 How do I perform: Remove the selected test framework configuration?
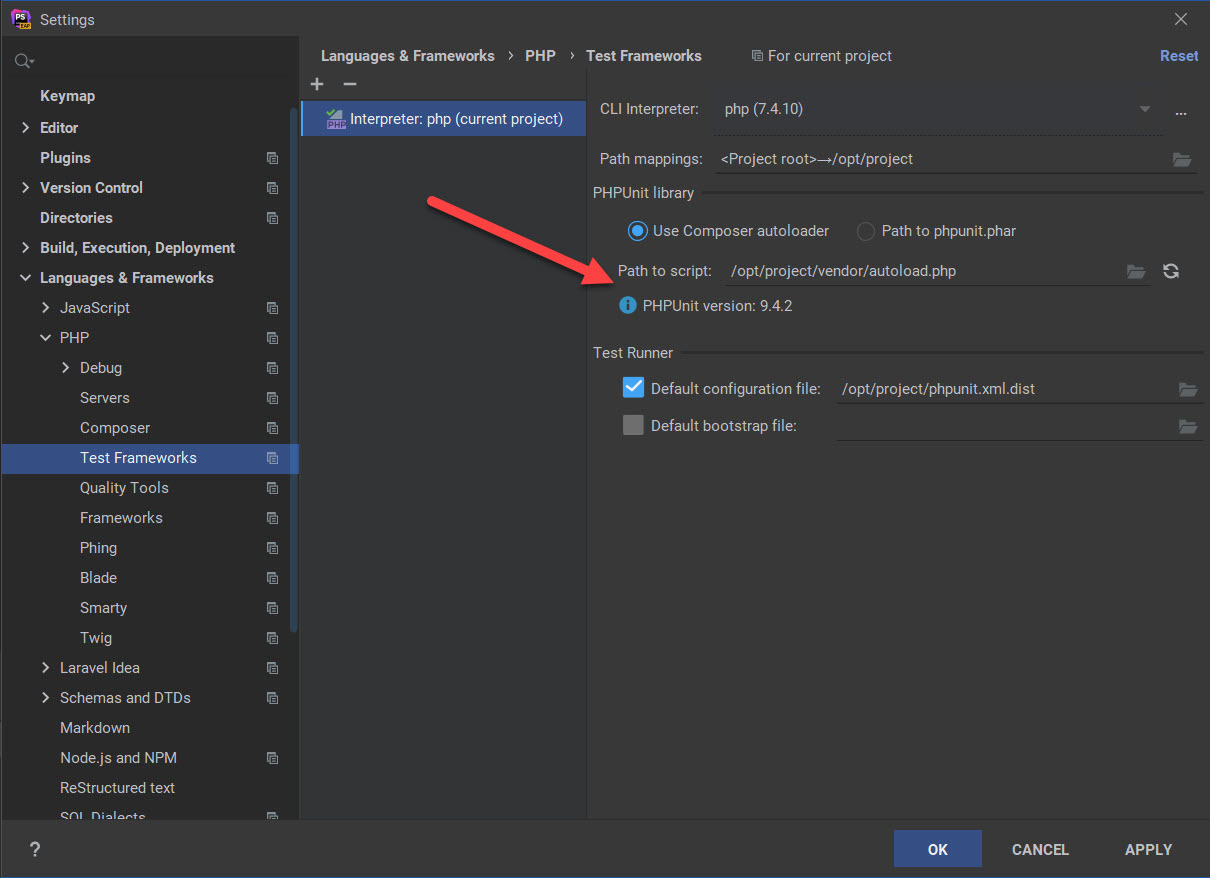[349, 85]
